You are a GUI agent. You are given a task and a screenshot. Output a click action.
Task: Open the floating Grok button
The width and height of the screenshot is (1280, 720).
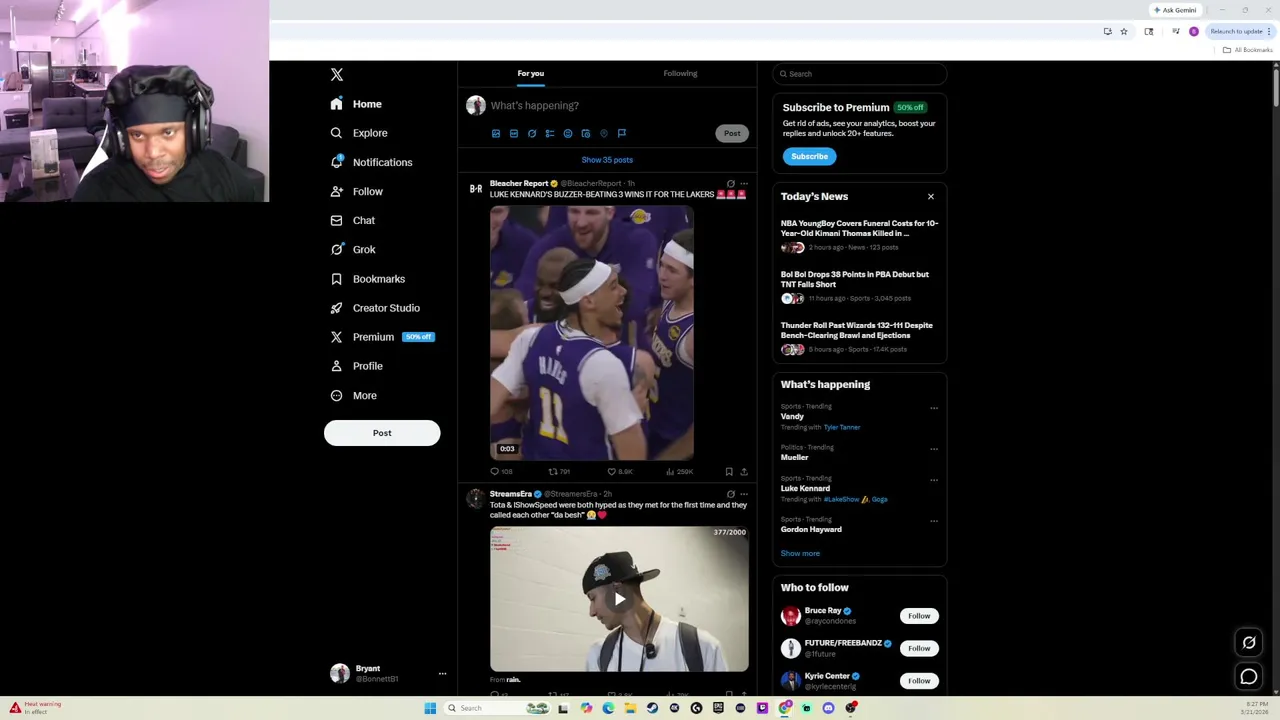coord(1249,643)
